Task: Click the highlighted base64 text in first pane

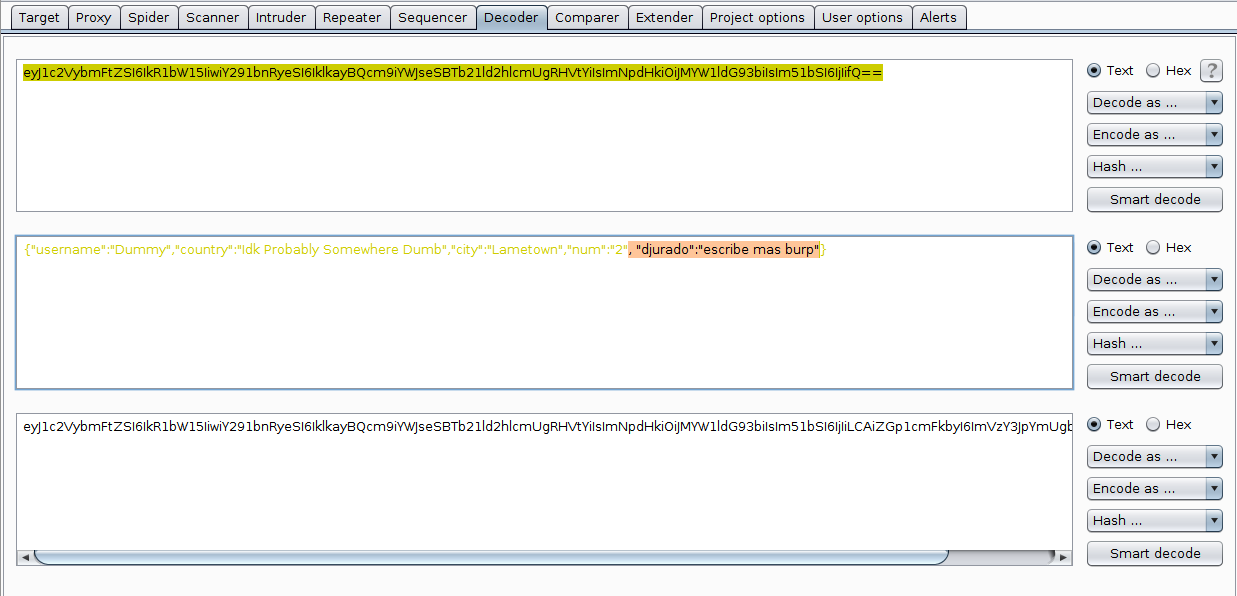Action: 450,73
